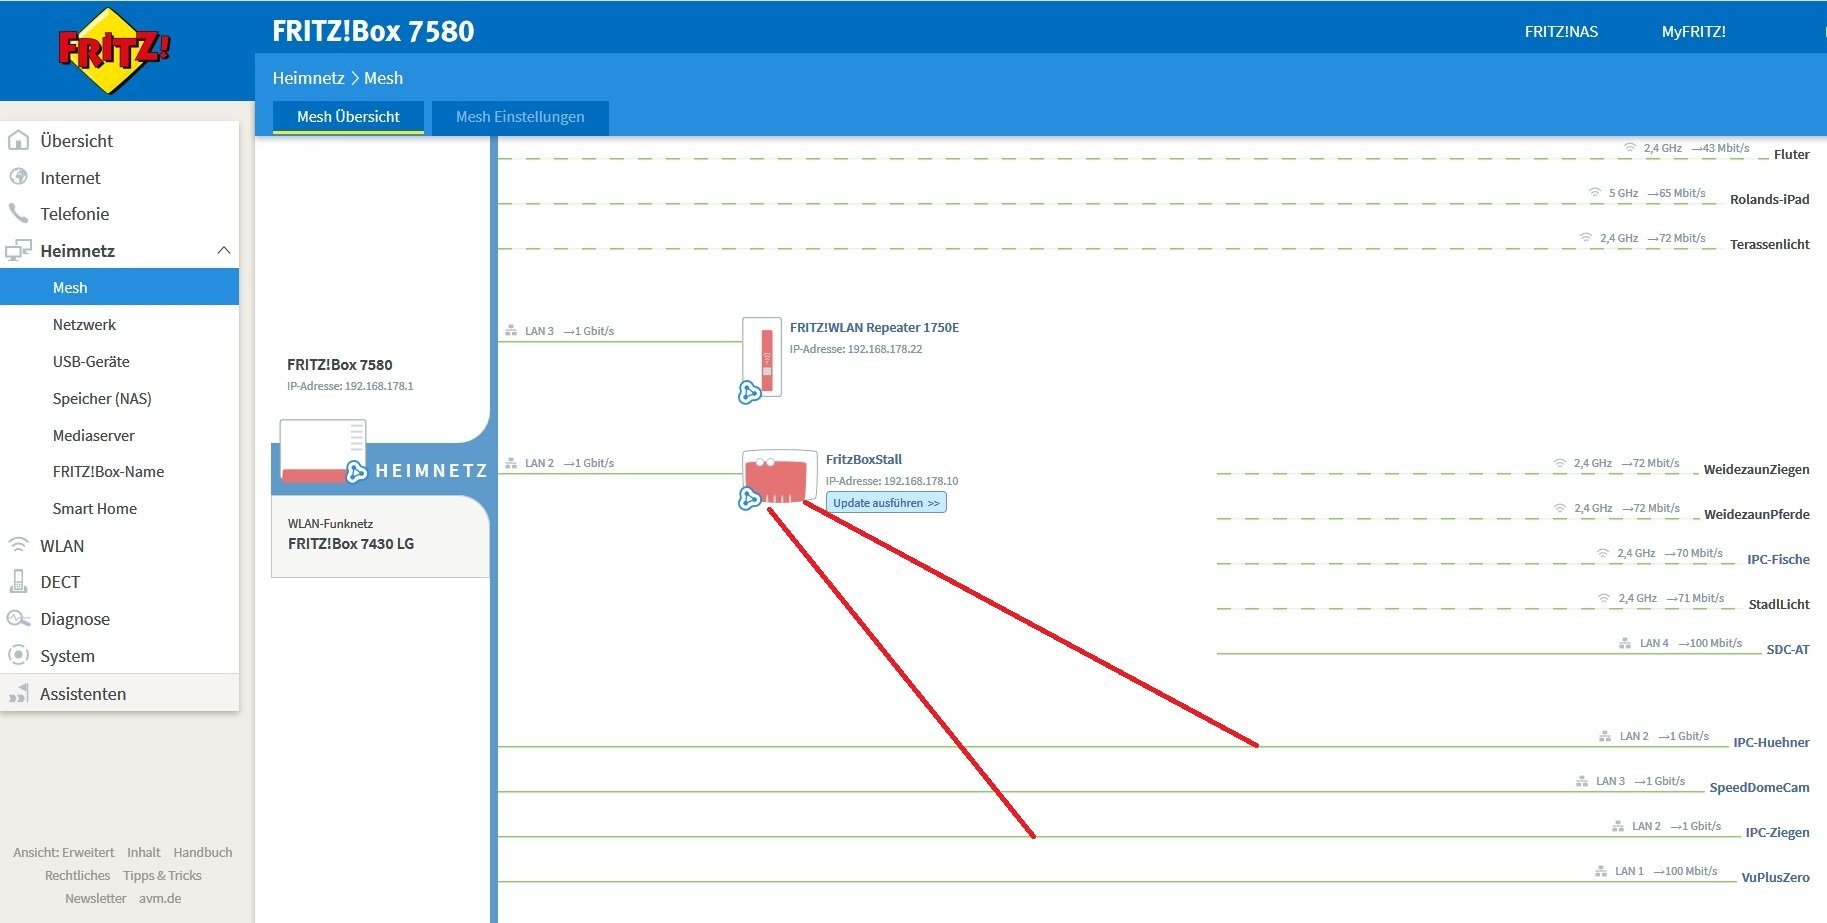Click the mesh badge on FritzBoxStall icon
Viewport: 1827px width, 923px height.
click(749, 498)
